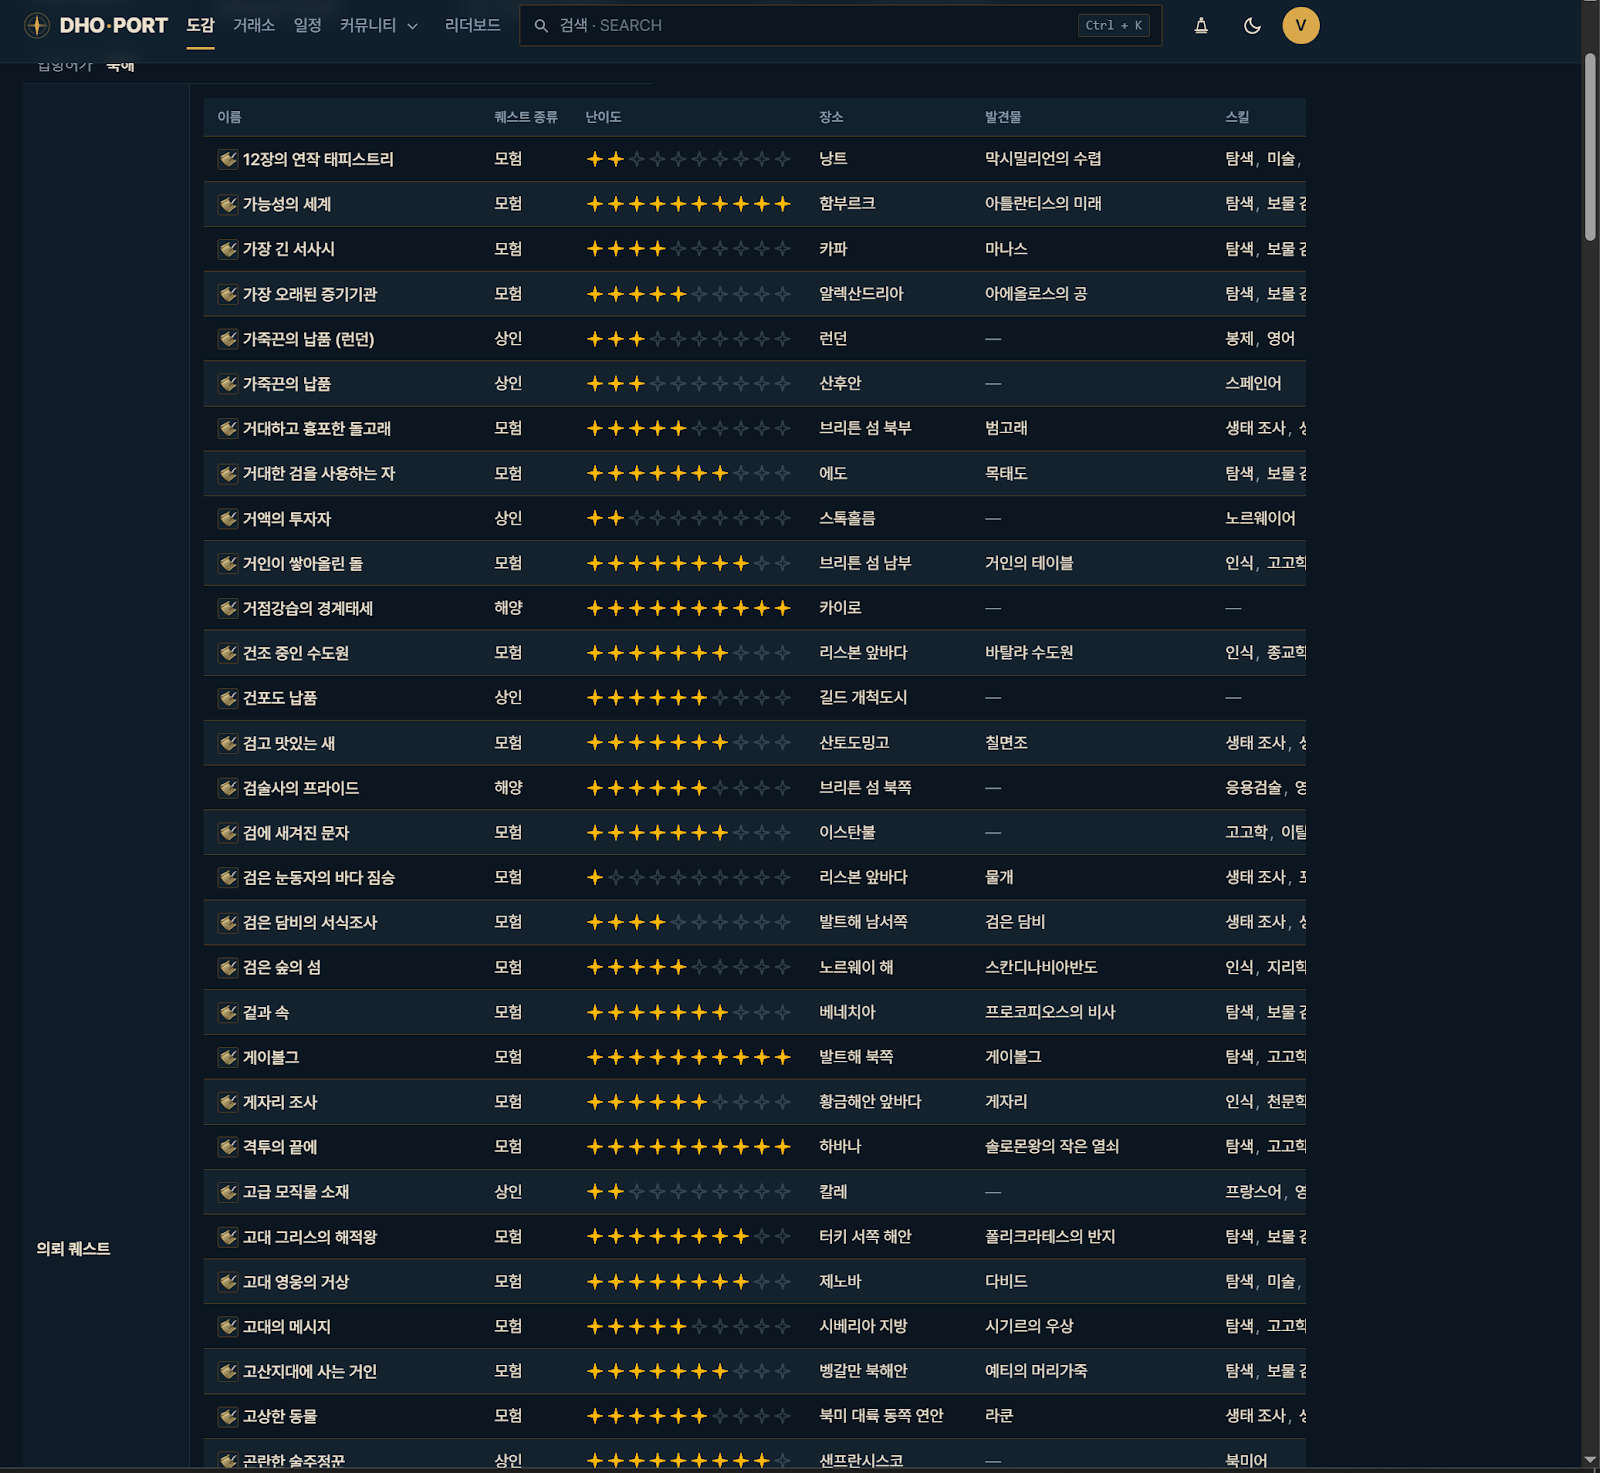The width and height of the screenshot is (1600, 1473).
Task: Select 의뢰 퀘스트 in the sidebar
Action: [x=73, y=1248]
